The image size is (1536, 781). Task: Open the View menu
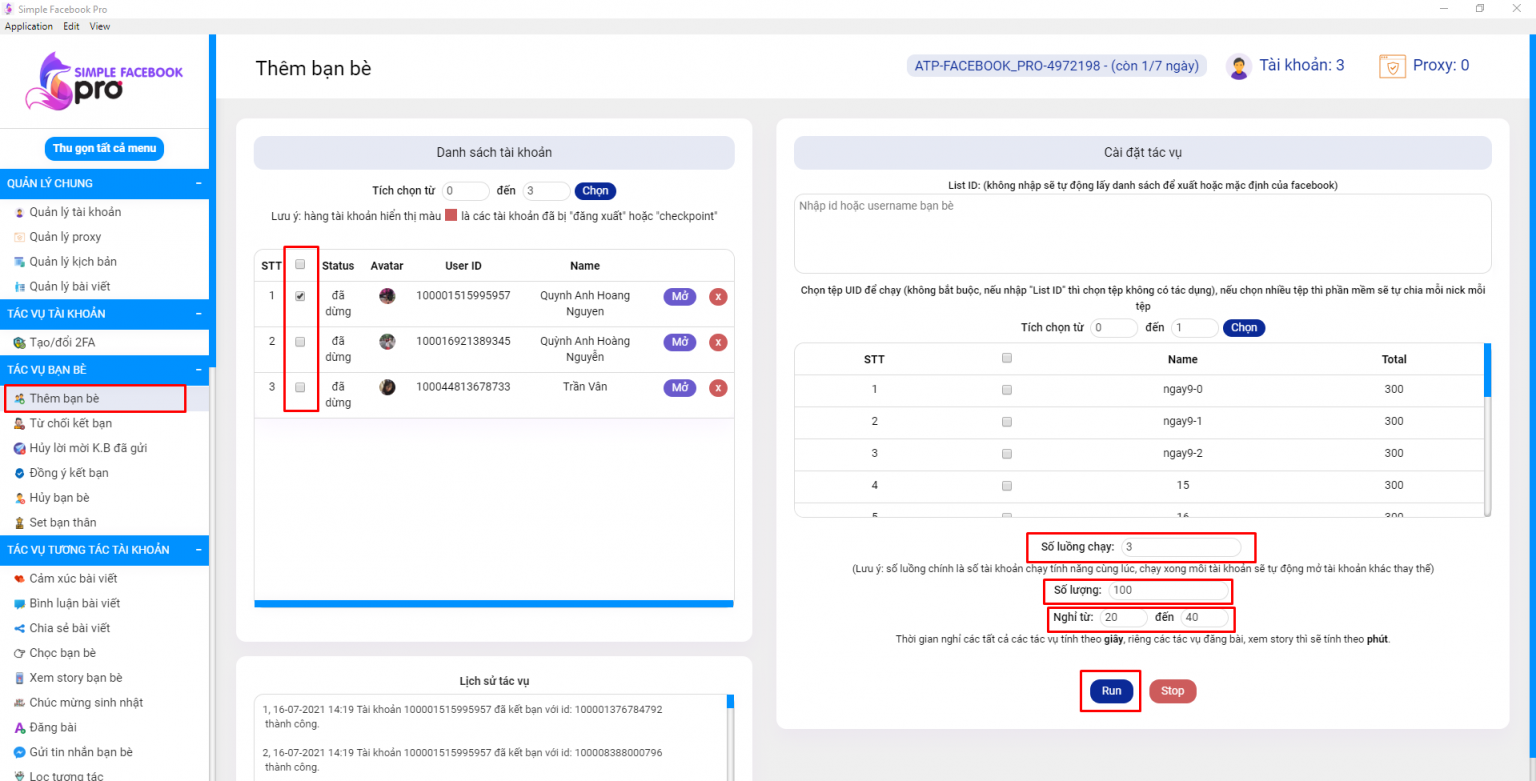click(99, 26)
